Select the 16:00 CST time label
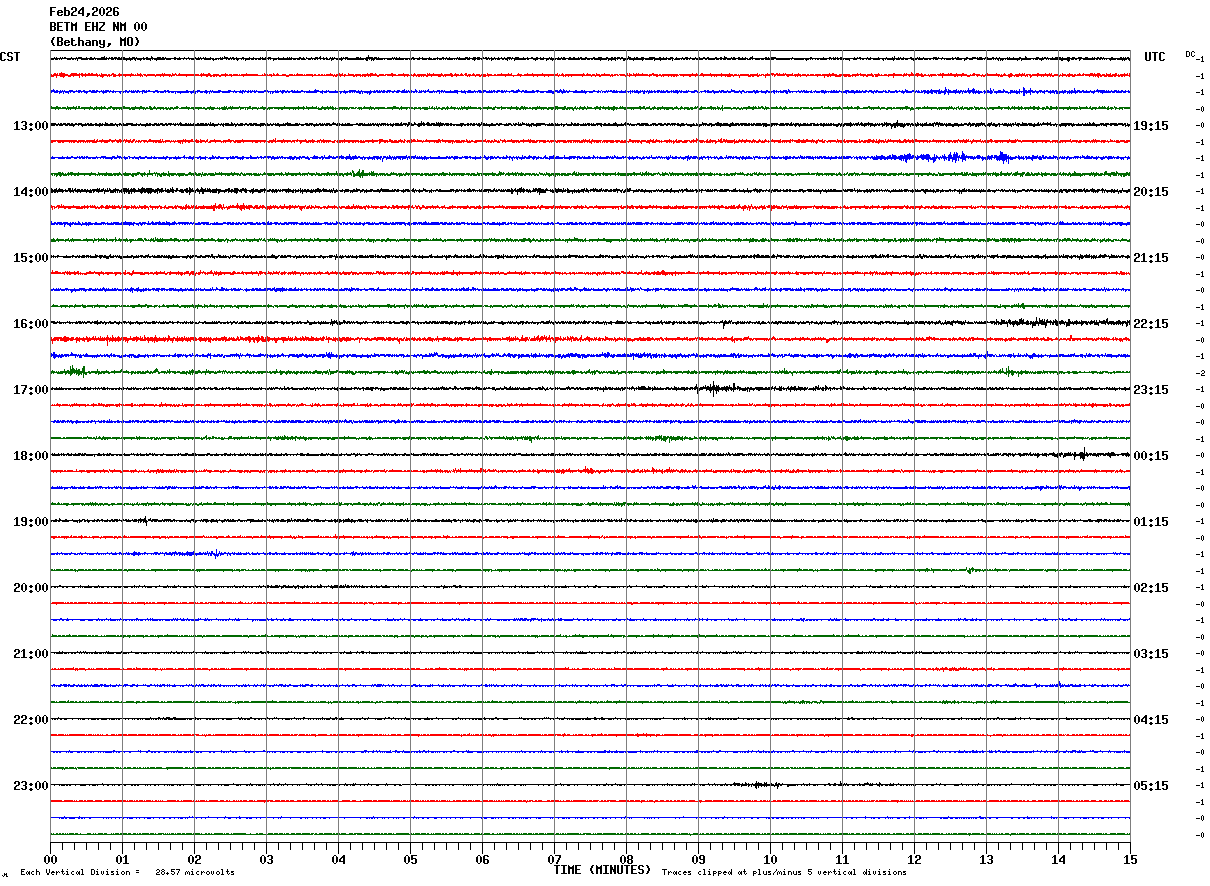Image resolution: width=1210 pixels, height=886 pixels. [31, 324]
